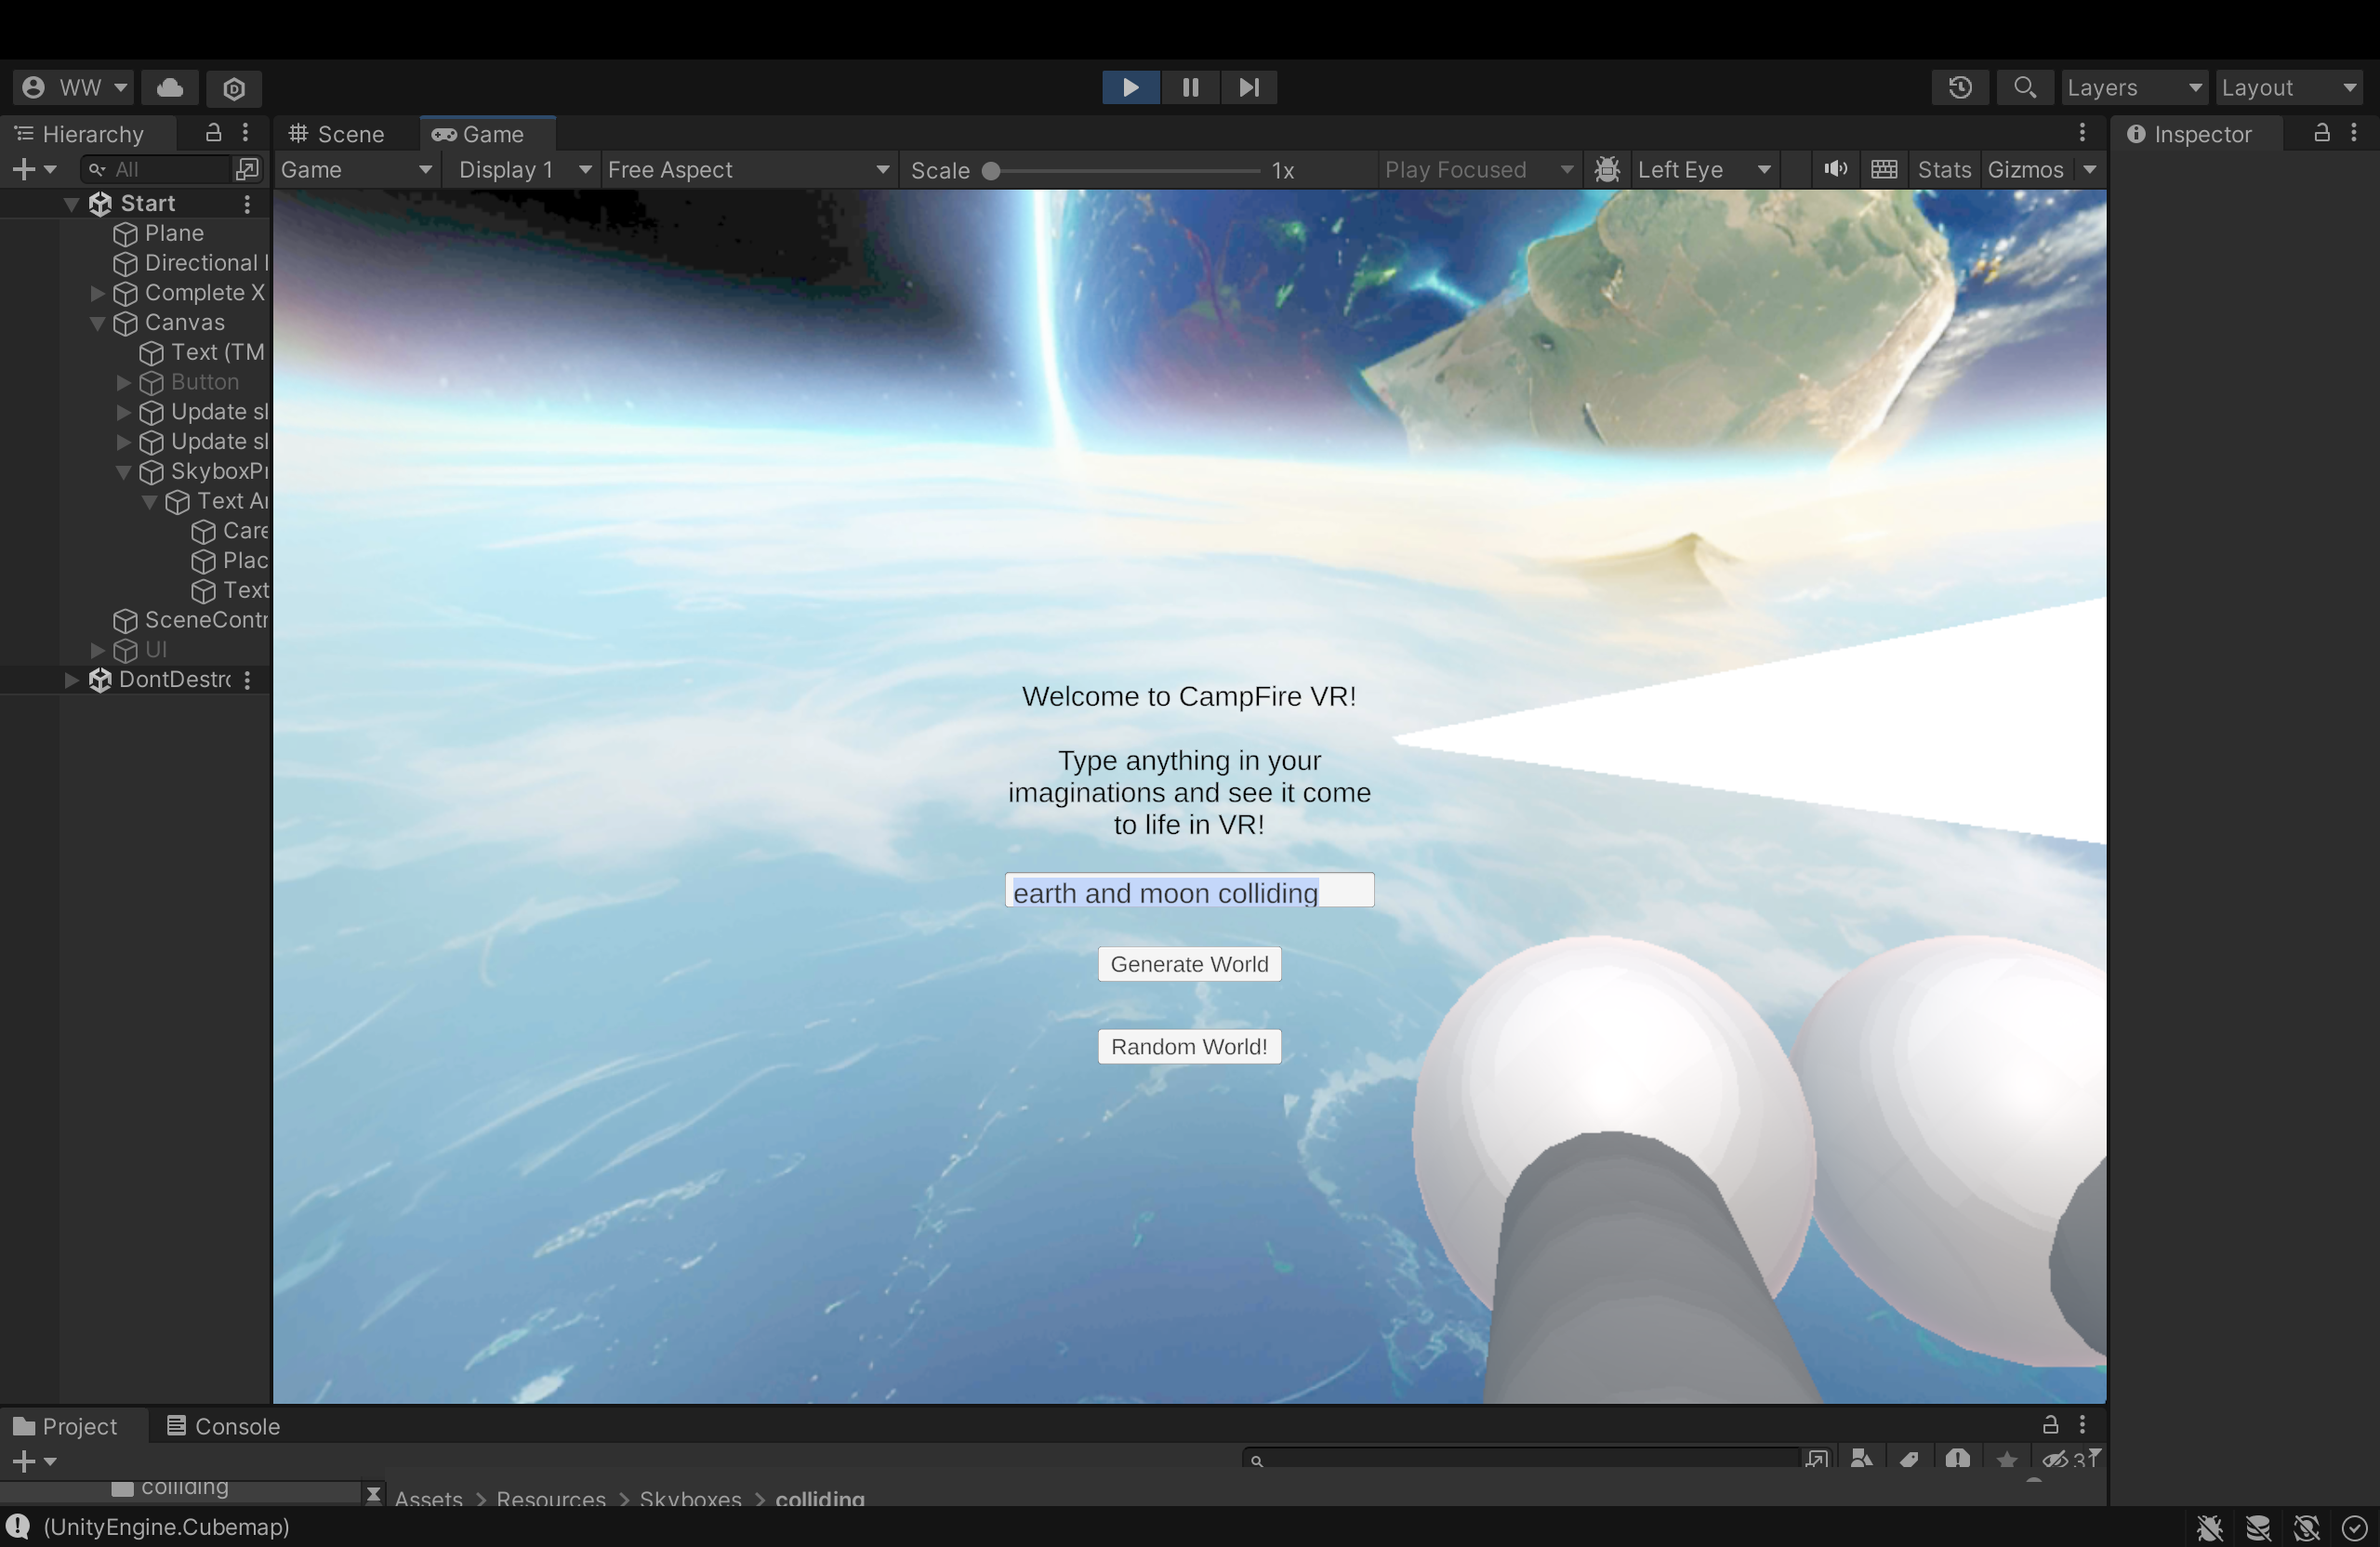The width and height of the screenshot is (2380, 1547).
Task: Click the global search magnifier icon
Action: tap(2024, 88)
